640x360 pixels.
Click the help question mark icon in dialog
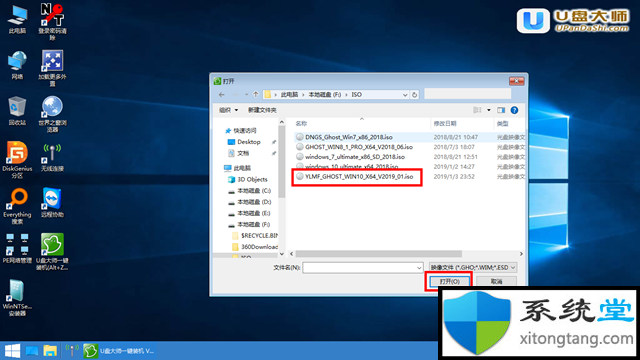(514, 110)
